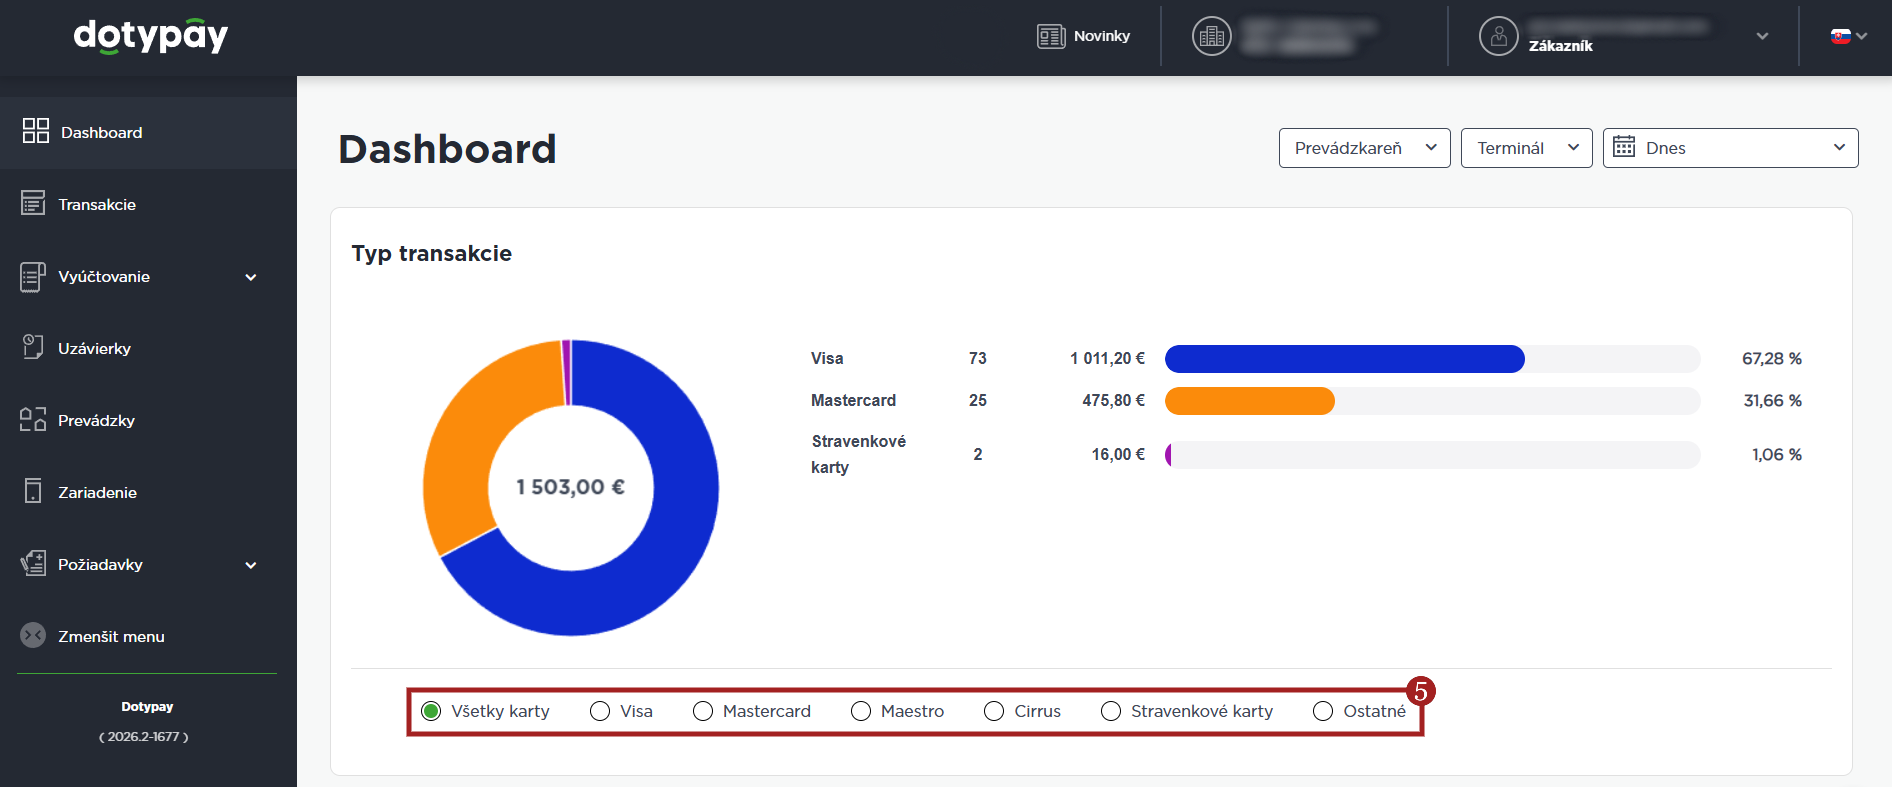The image size is (1892, 787).
Task: Open Novinky news icon in header
Action: pyautogui.click(x=1050, y=36)
